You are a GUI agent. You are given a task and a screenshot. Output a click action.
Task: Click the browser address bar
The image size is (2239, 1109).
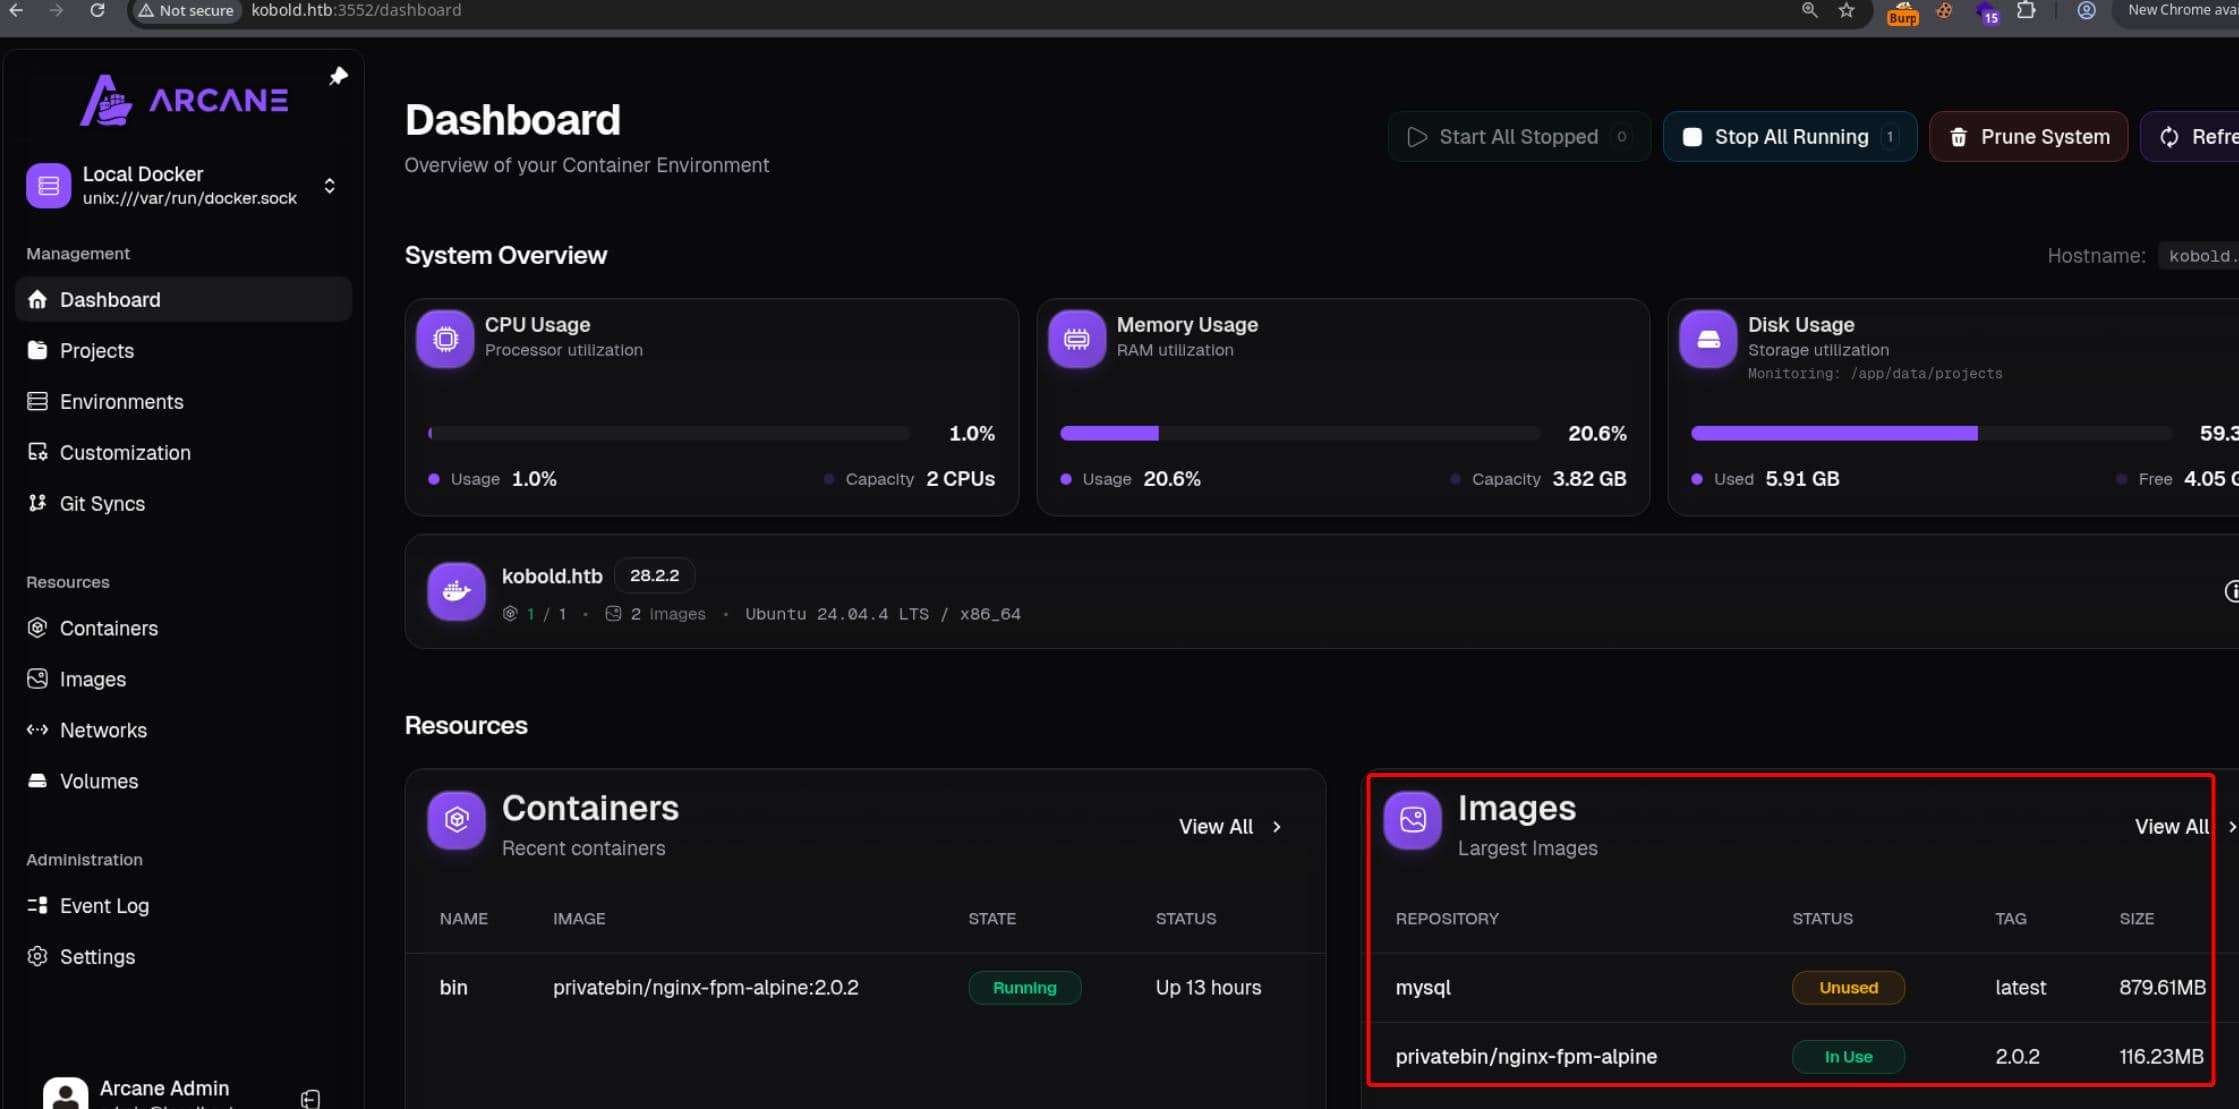(x=1000, y=10)
